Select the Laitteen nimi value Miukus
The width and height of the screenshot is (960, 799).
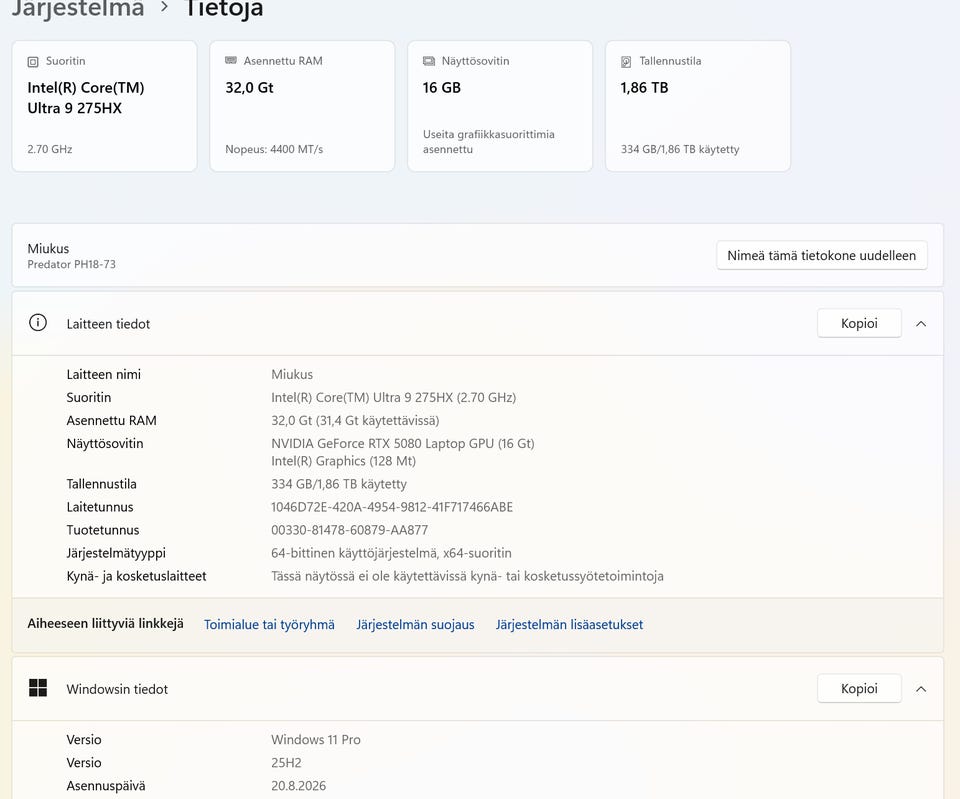coord(292,374)
